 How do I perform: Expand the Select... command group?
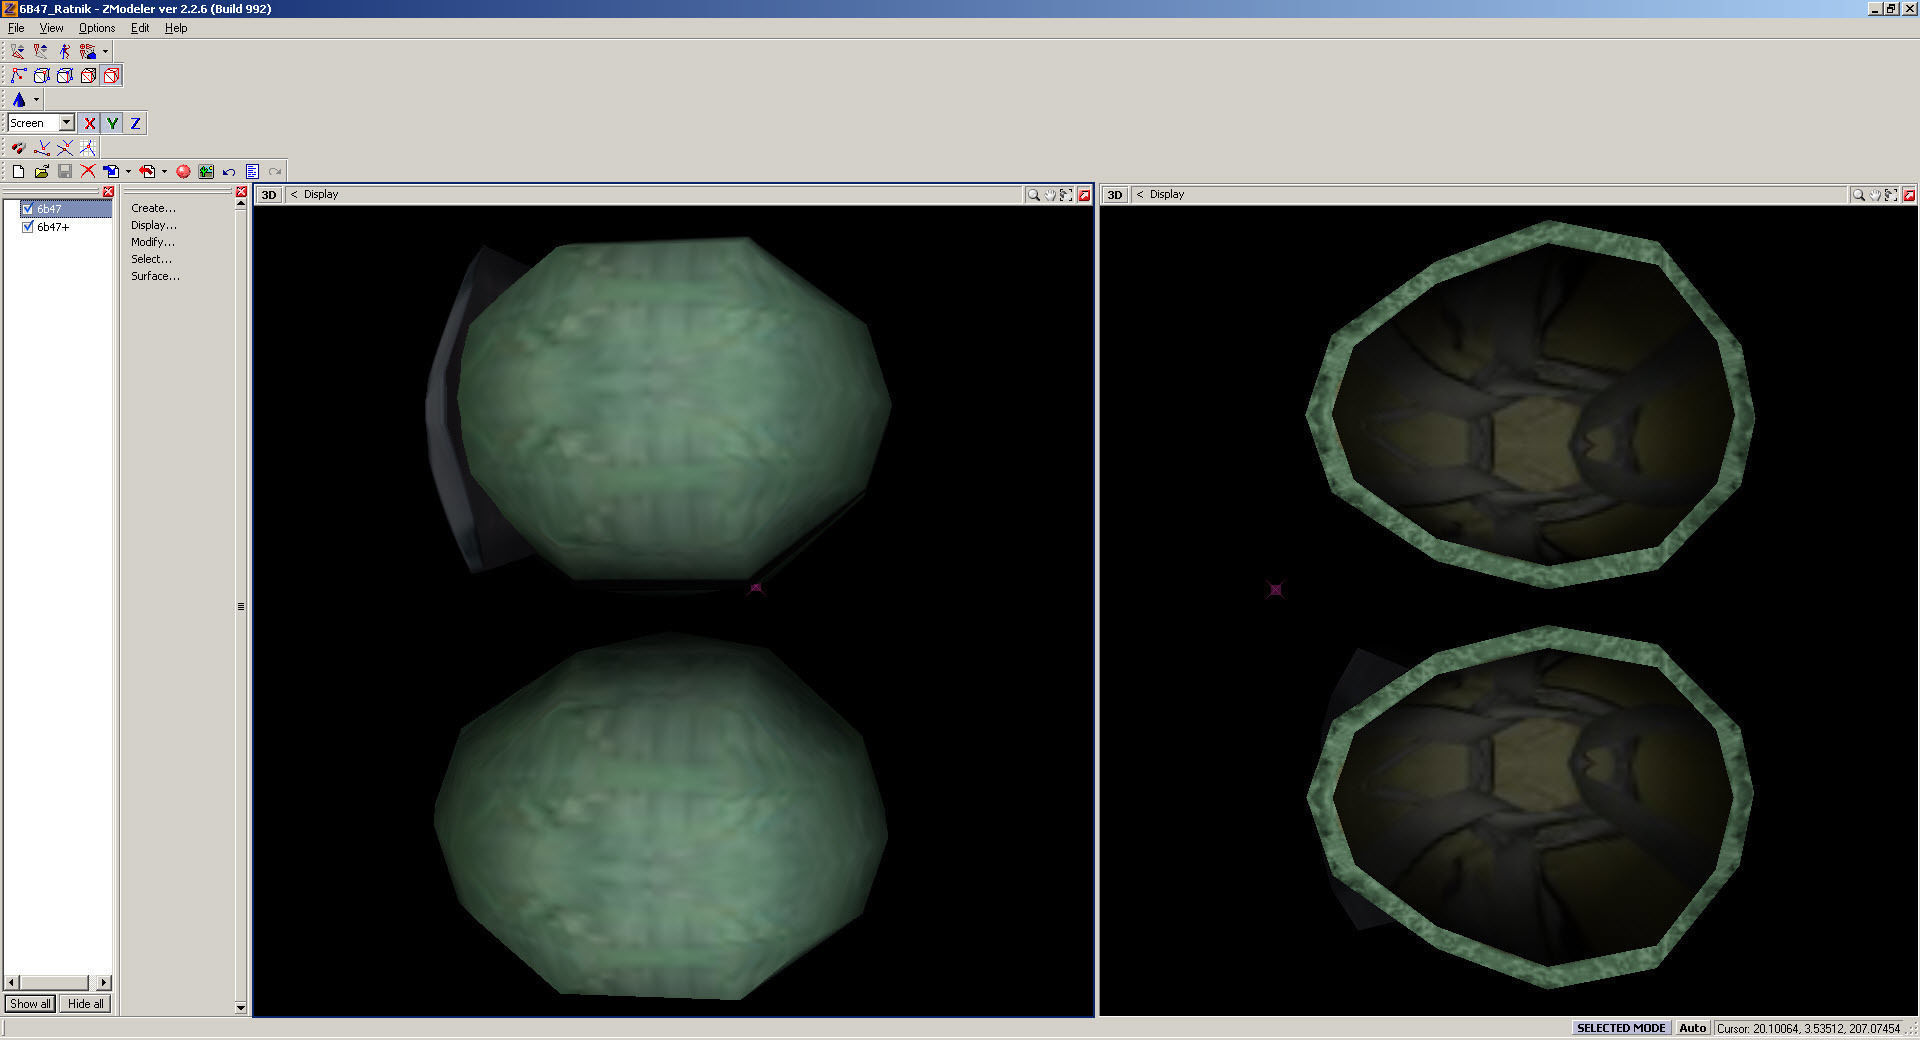coord(151,259)
